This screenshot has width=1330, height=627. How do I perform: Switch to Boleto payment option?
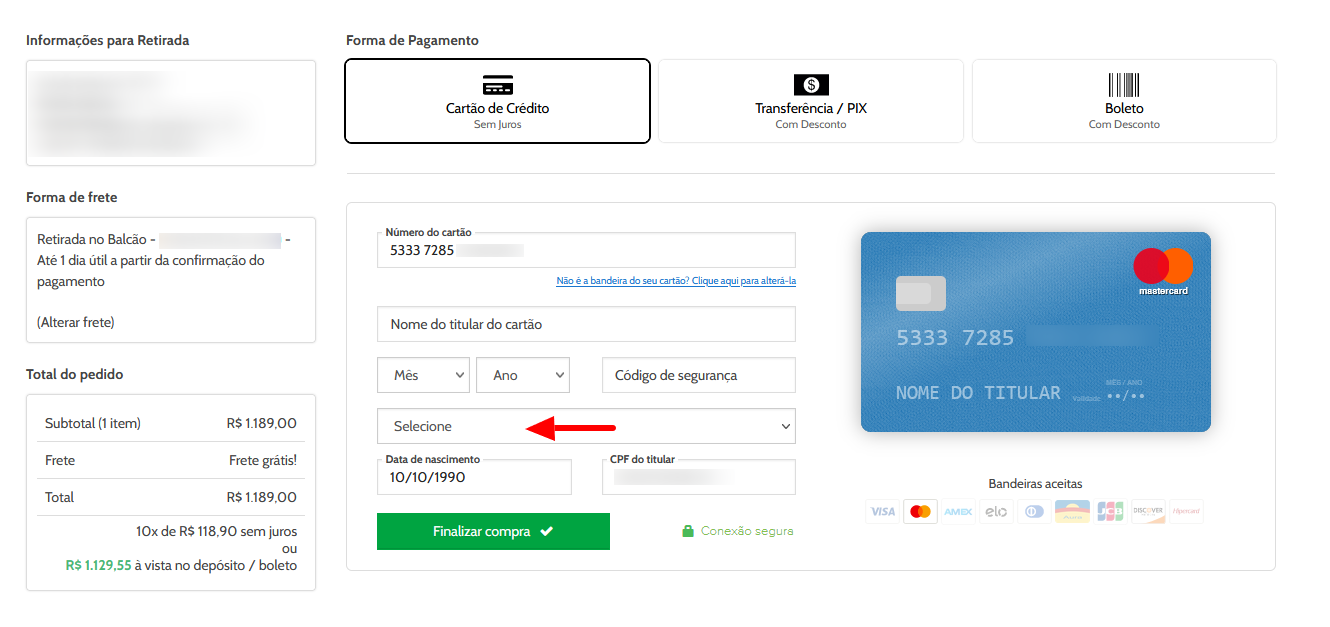1124,101
